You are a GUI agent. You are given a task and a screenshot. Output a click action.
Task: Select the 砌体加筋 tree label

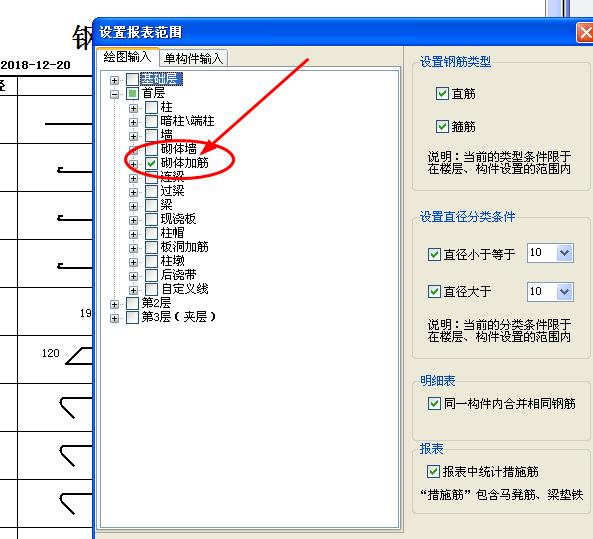click(x=185, y=163)
